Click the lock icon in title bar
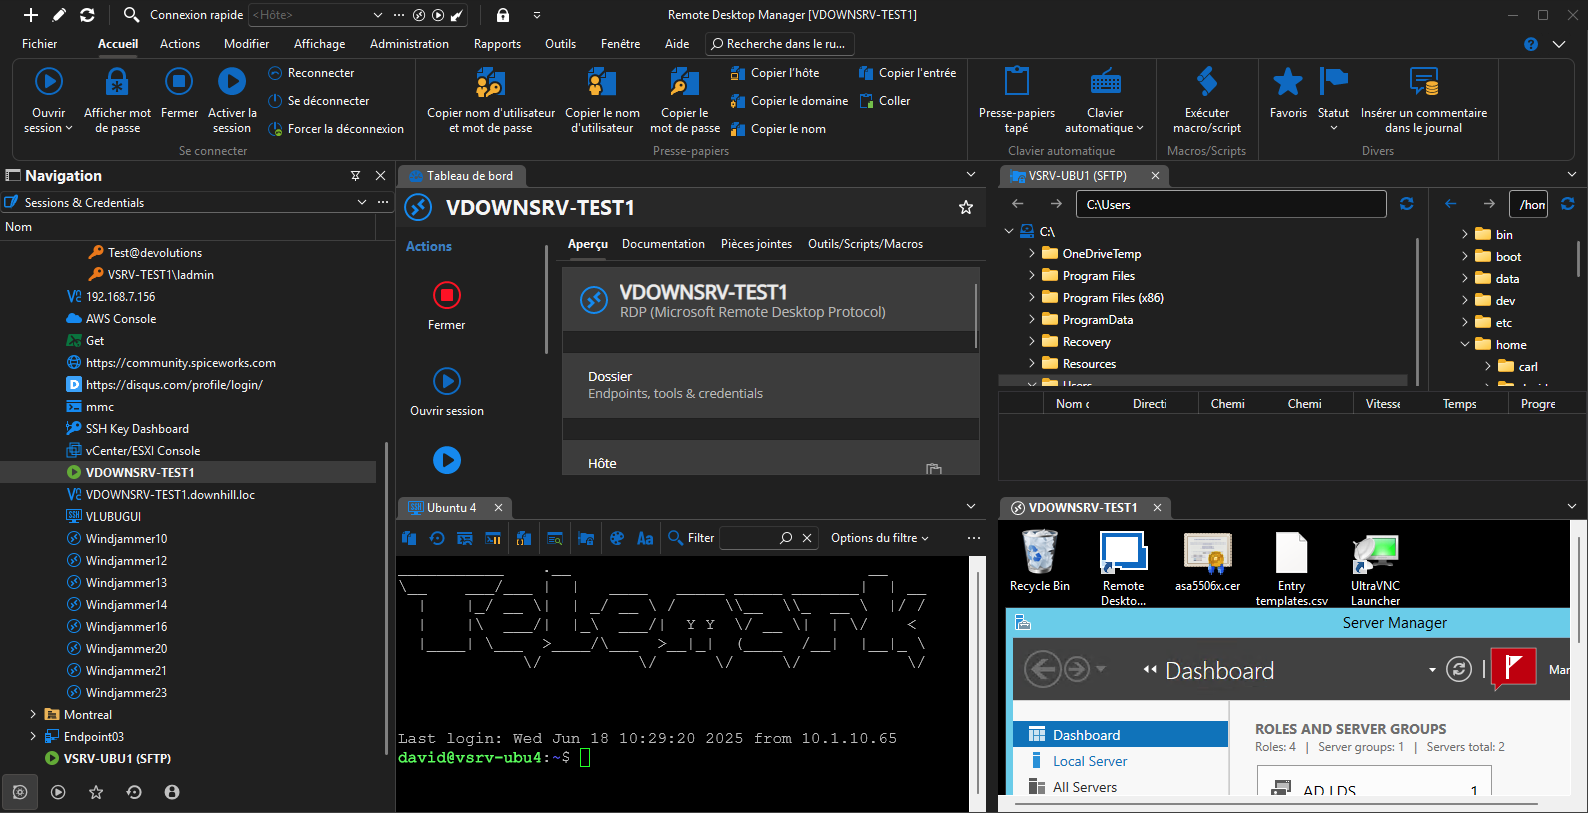Image resolution: width=1588 pixels, height=813 pixels. pos(503,15)
